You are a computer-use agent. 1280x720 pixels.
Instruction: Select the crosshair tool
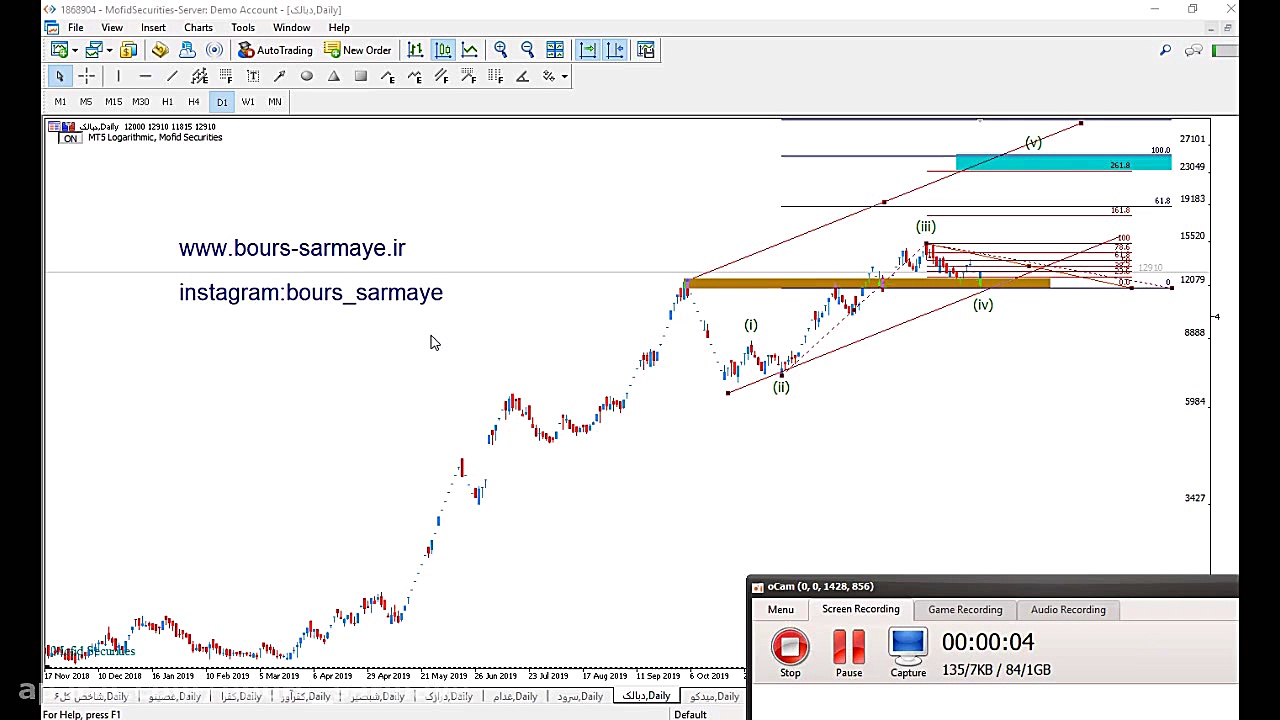click(x=87, y=76)
